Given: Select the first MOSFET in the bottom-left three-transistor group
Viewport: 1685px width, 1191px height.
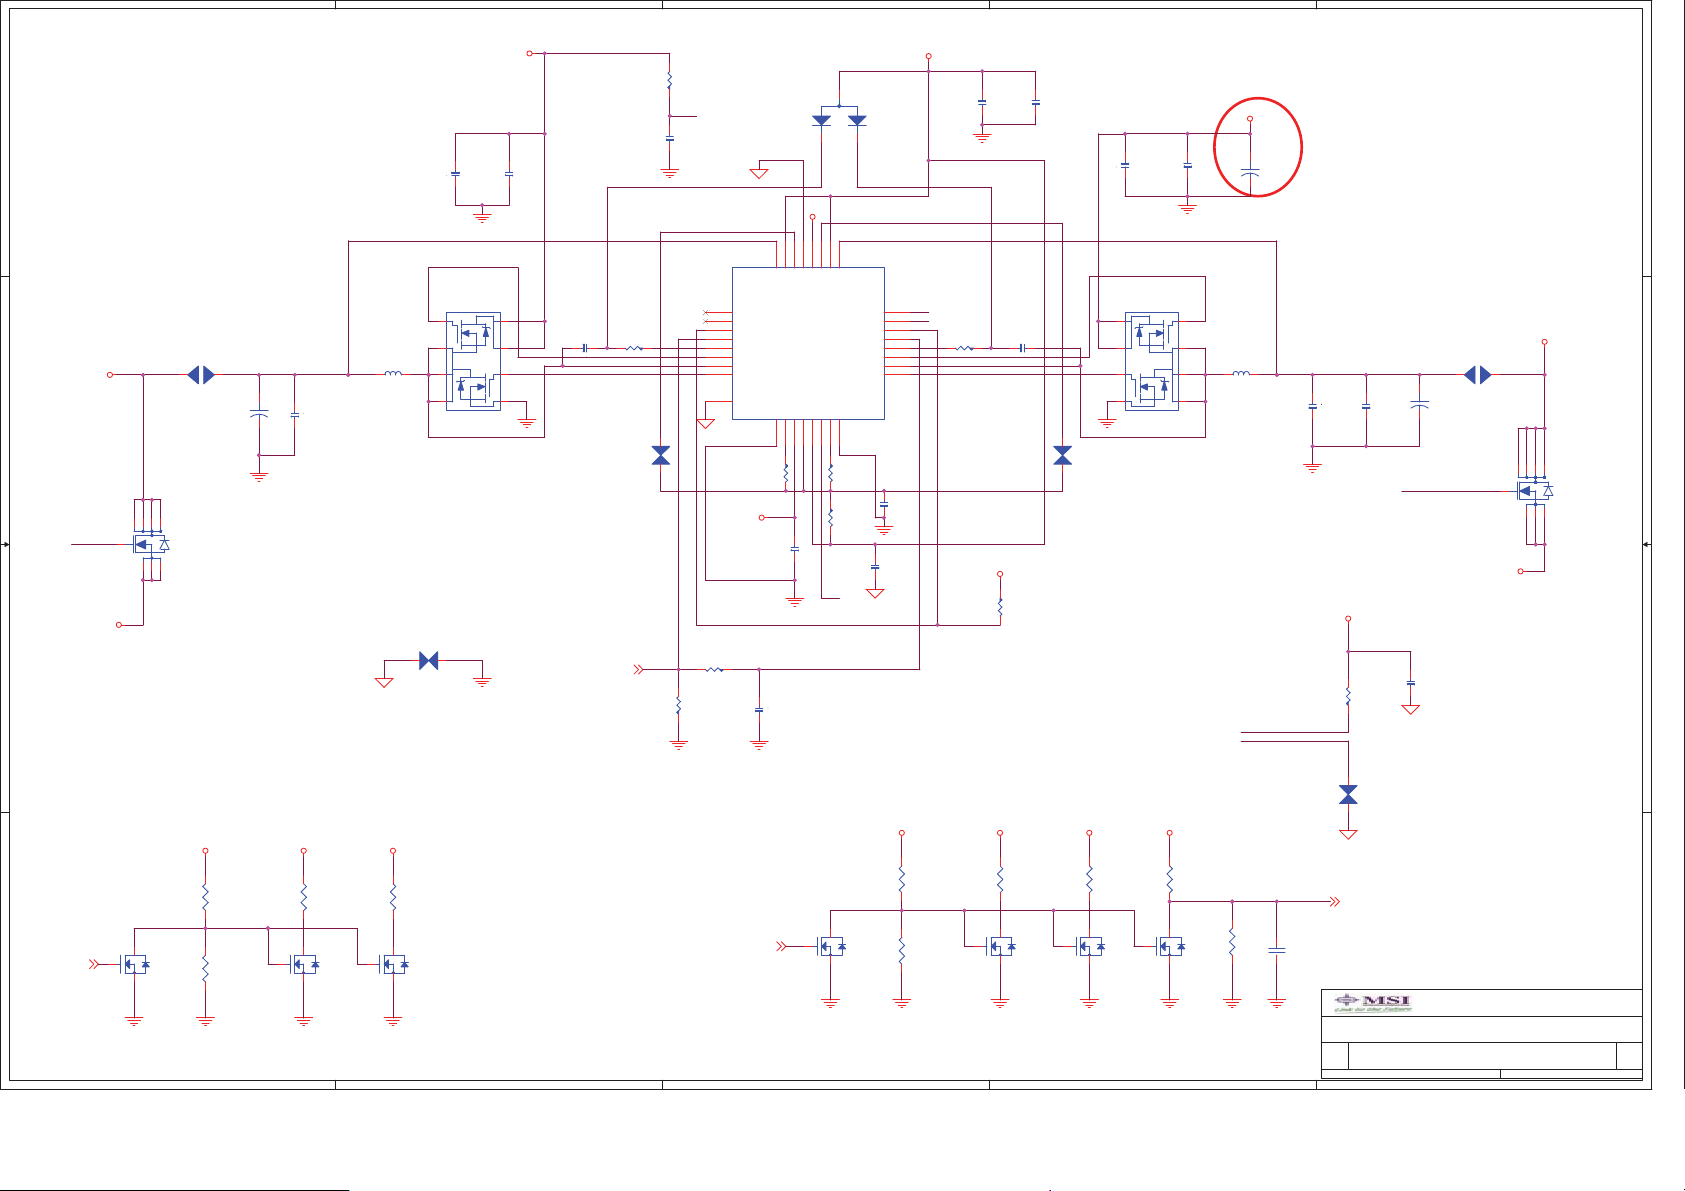Looking at the screenshot, I should click(x=134, y=965).
